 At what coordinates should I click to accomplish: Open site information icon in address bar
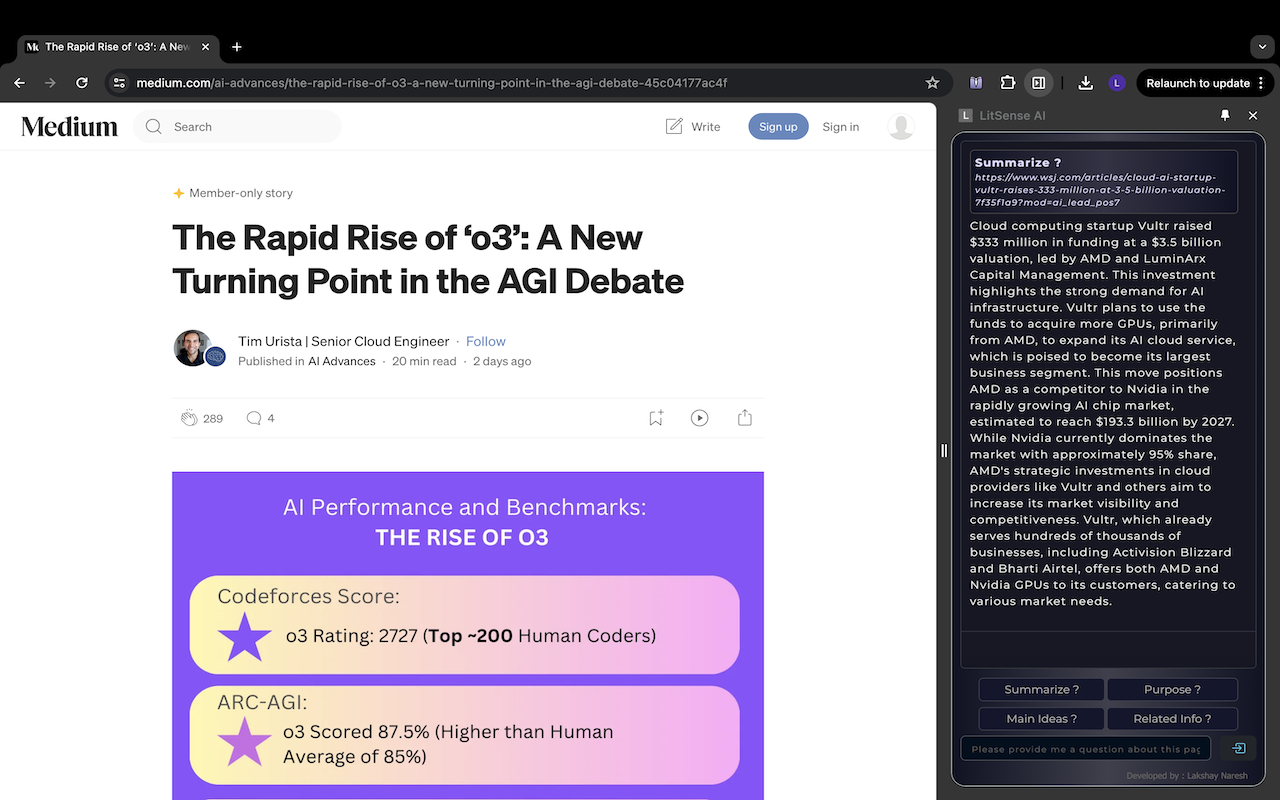118,83
